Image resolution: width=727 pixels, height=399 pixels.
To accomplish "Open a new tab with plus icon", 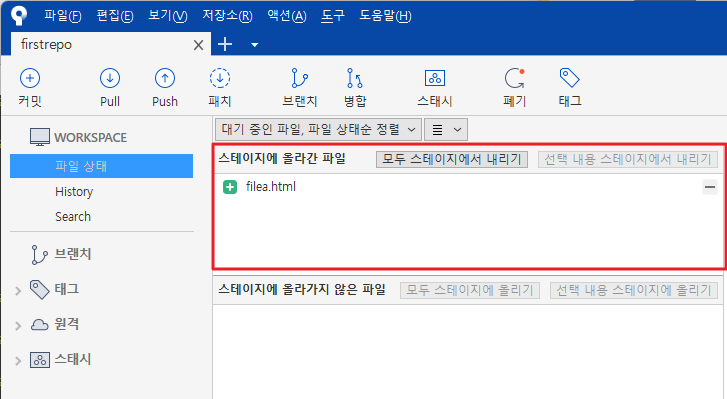I will coord(225,44).
